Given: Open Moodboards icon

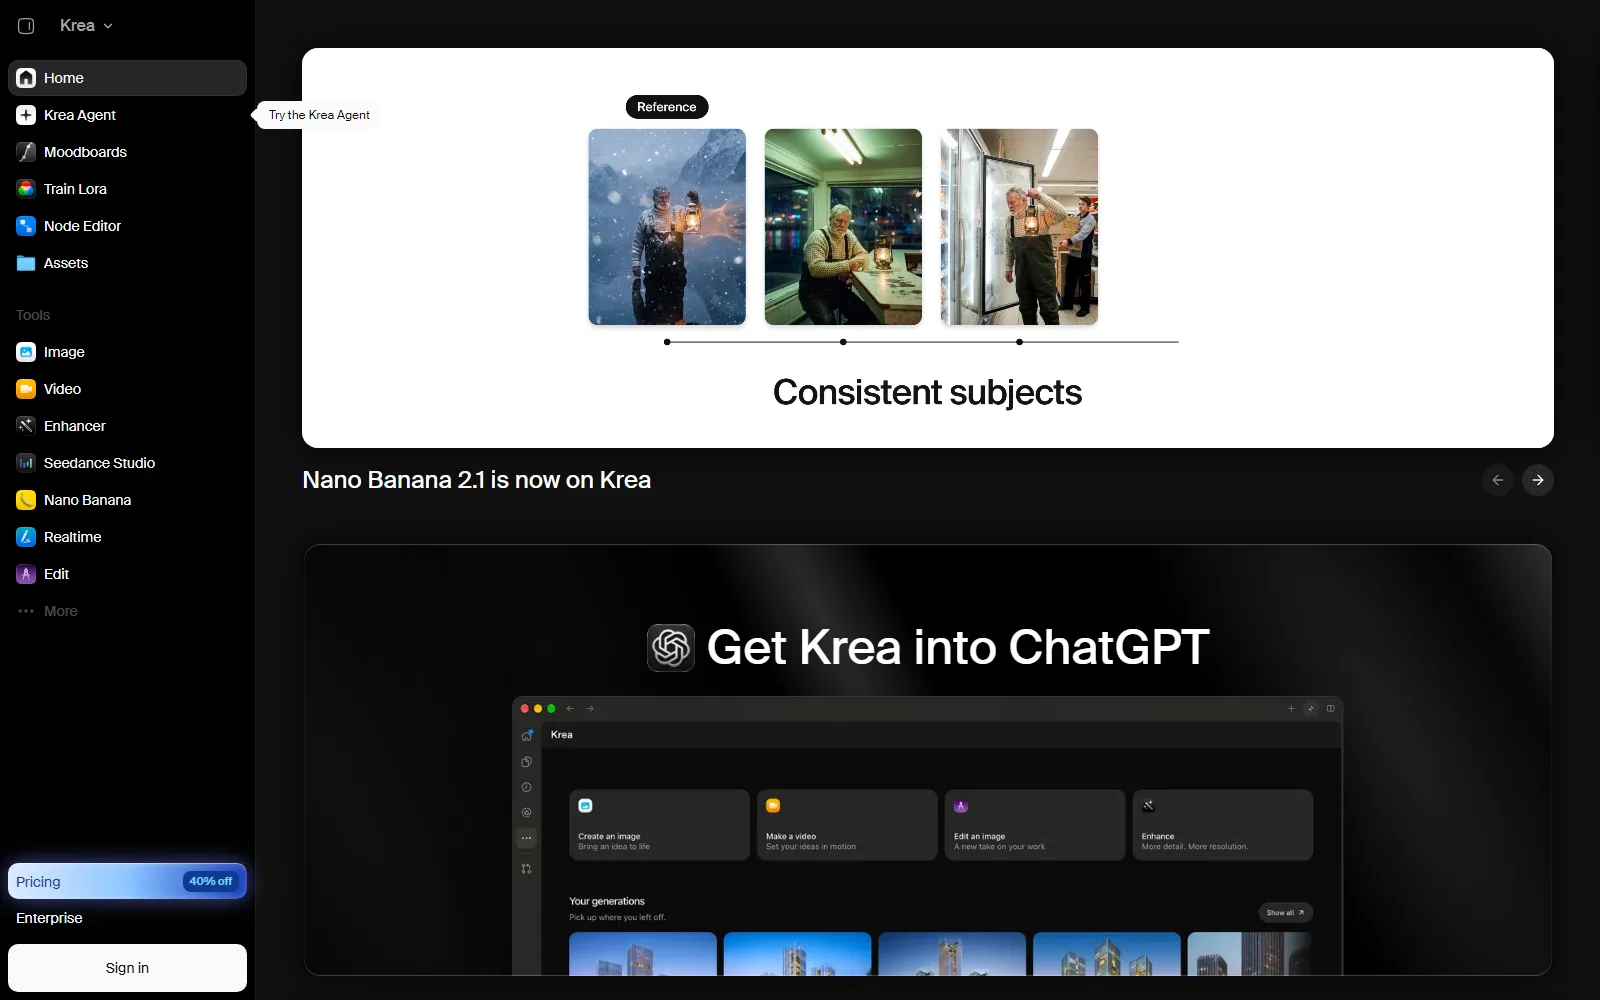Looking at the screenshot, I should tap(26, 152).
